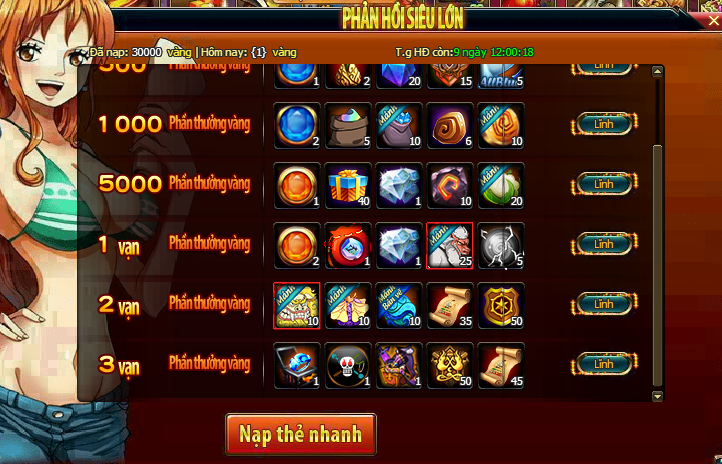Click the scroll icon with 35
The height and width of the screenshot is (464, 722).
pyautogui.click(x=450, y=306)
